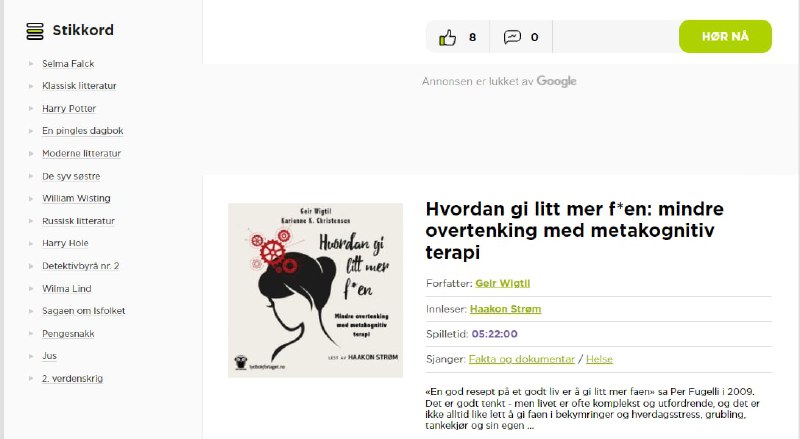800x439 pixels.
Task: Click the arrow bullet beside Jus
Action: pyautogui.click(x=31, y=356)
